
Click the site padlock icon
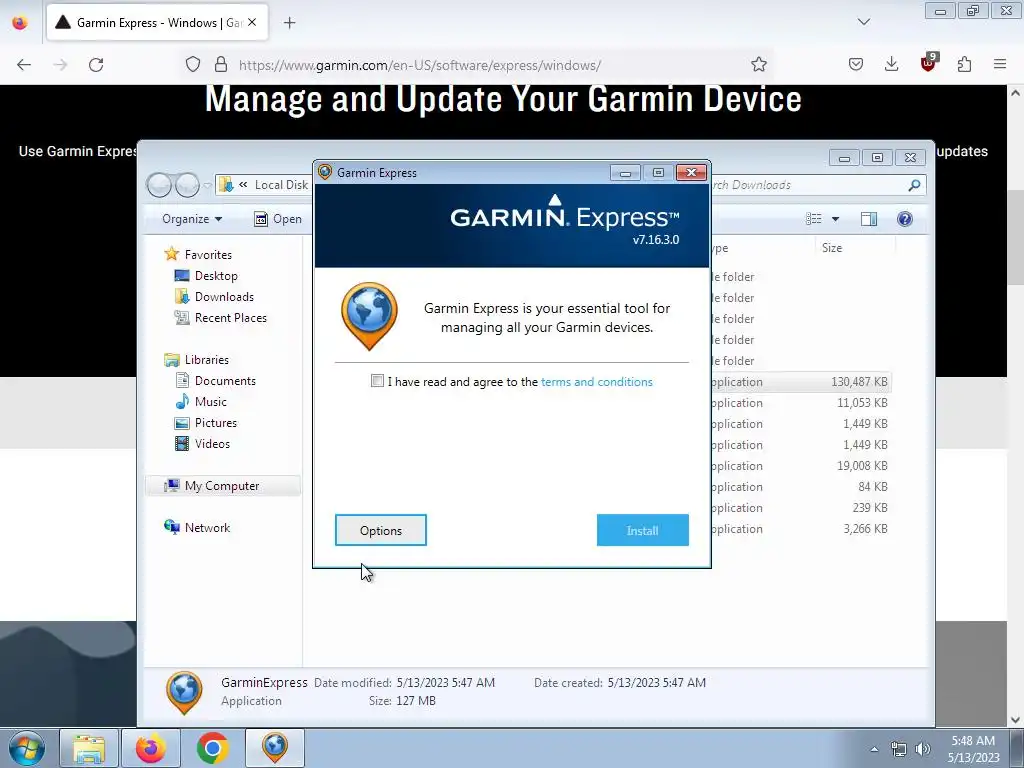tap(221, 65)
